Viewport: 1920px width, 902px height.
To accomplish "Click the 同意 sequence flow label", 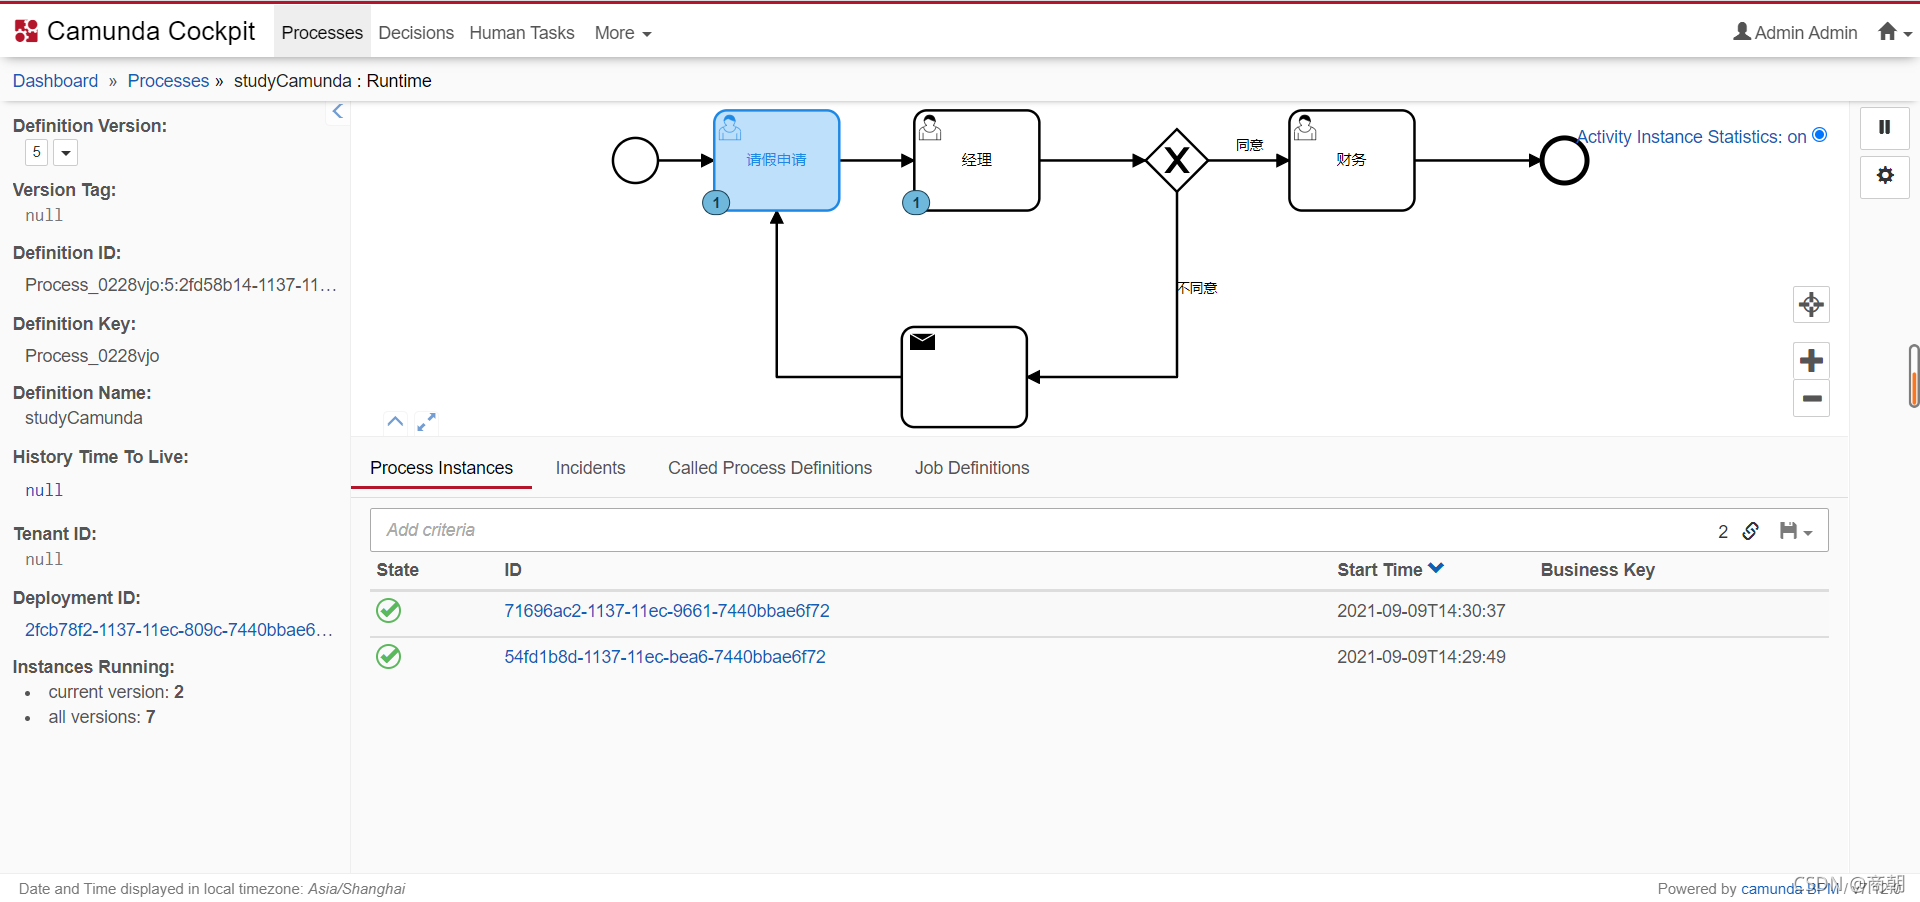I will (x=1249, y=145).
